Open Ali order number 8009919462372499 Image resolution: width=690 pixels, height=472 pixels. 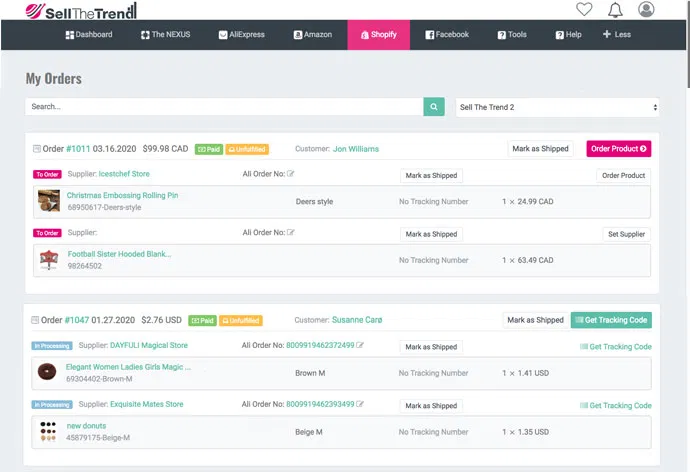pyautogui.click(x=320, y=345)
